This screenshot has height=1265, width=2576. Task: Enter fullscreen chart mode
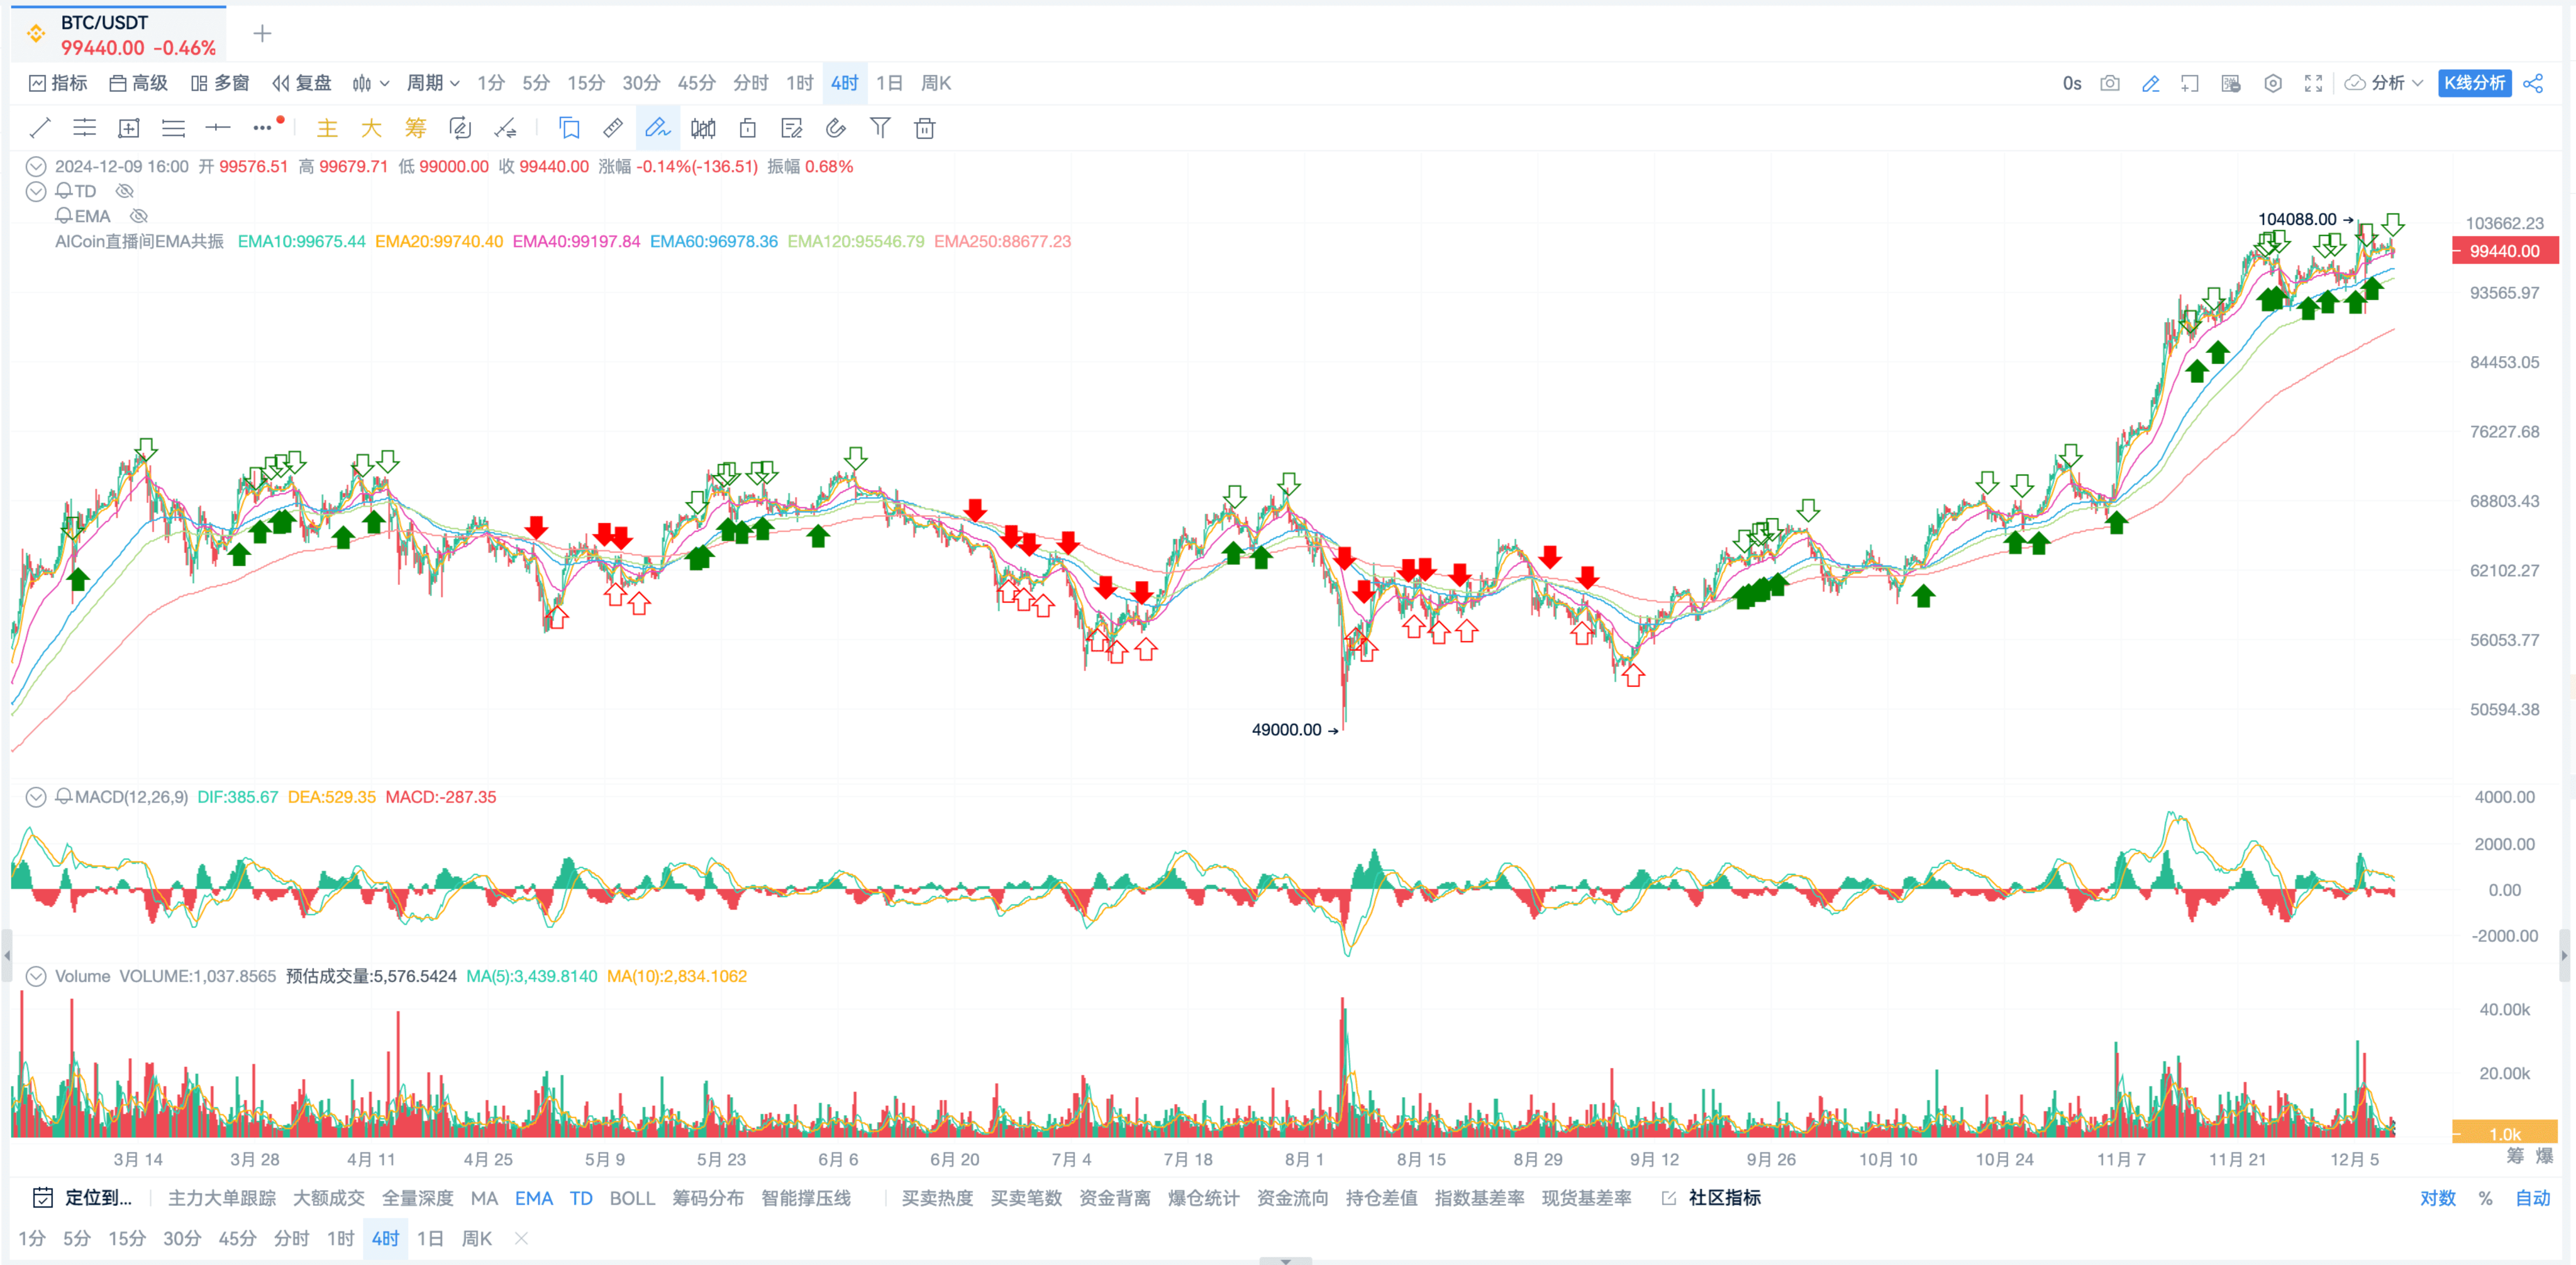pyautogui.click(x=2313, y=83)
